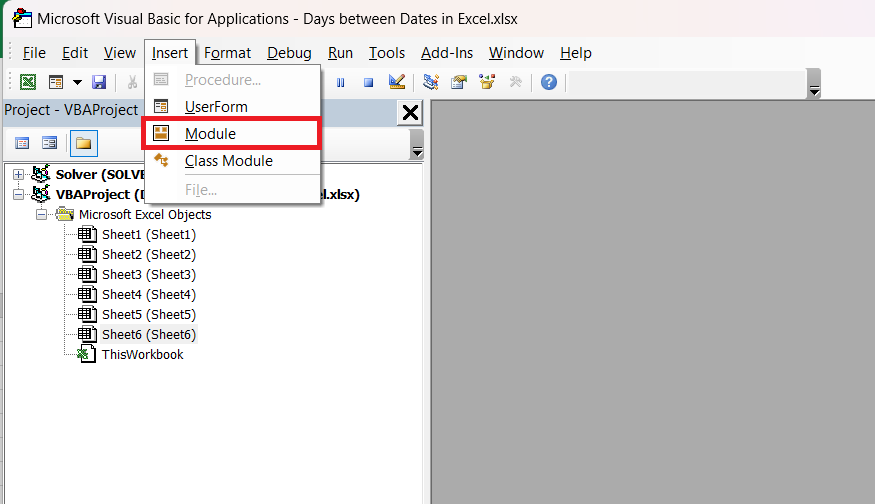Open the Edit menu
This screenshot has width=875, height=504.
pyautogui.click(x=75, y=53)
